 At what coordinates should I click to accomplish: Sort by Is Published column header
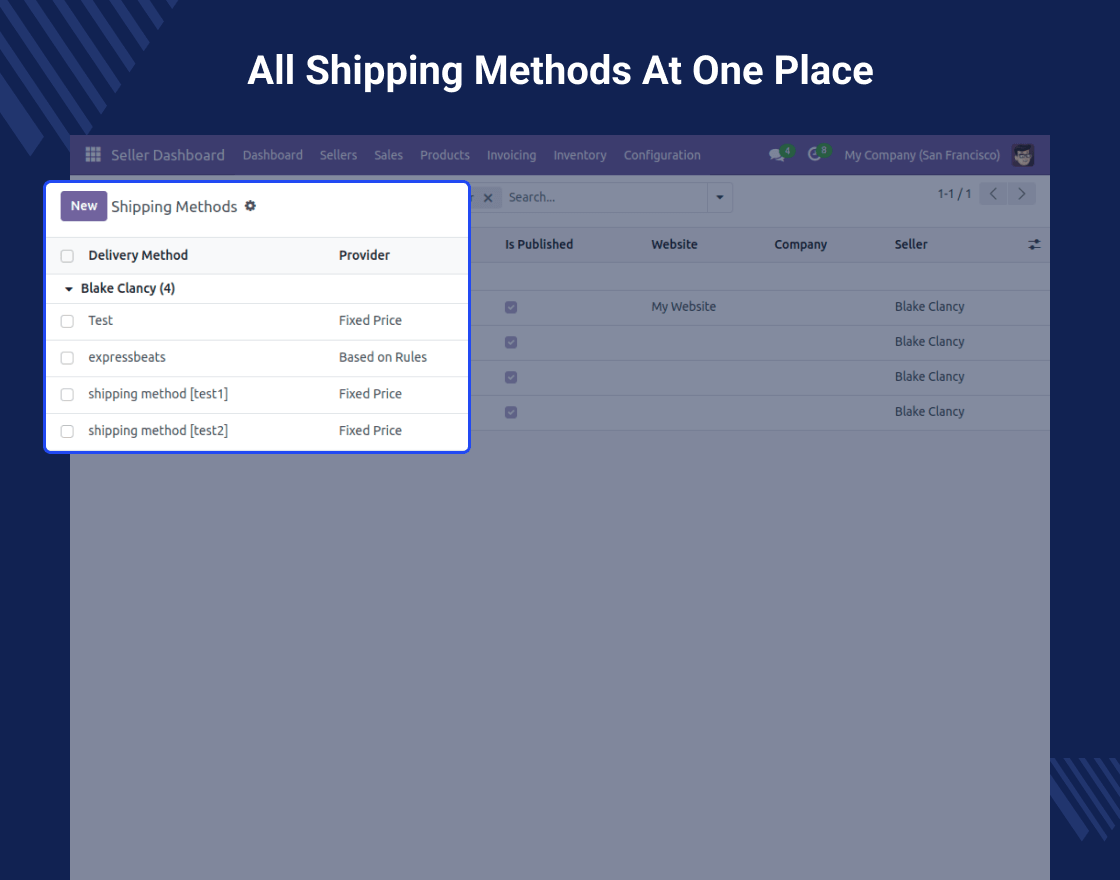click(539, 244)
